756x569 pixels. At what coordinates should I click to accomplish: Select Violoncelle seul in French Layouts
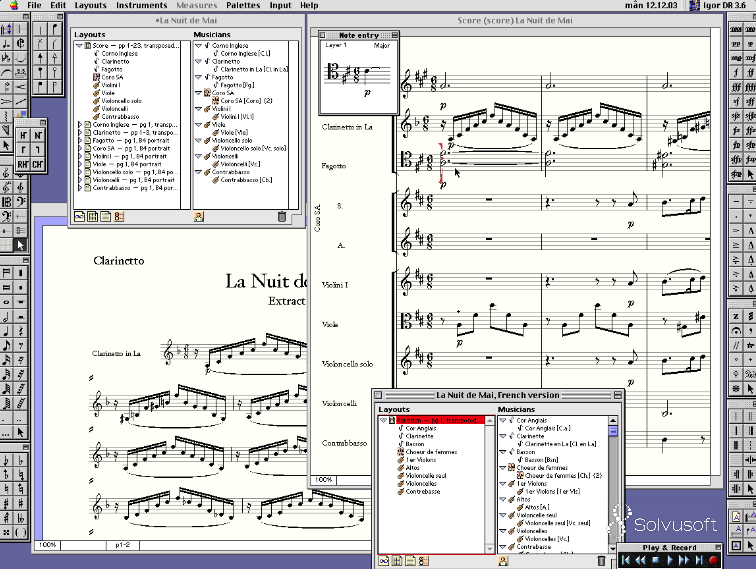coord(426,475)
